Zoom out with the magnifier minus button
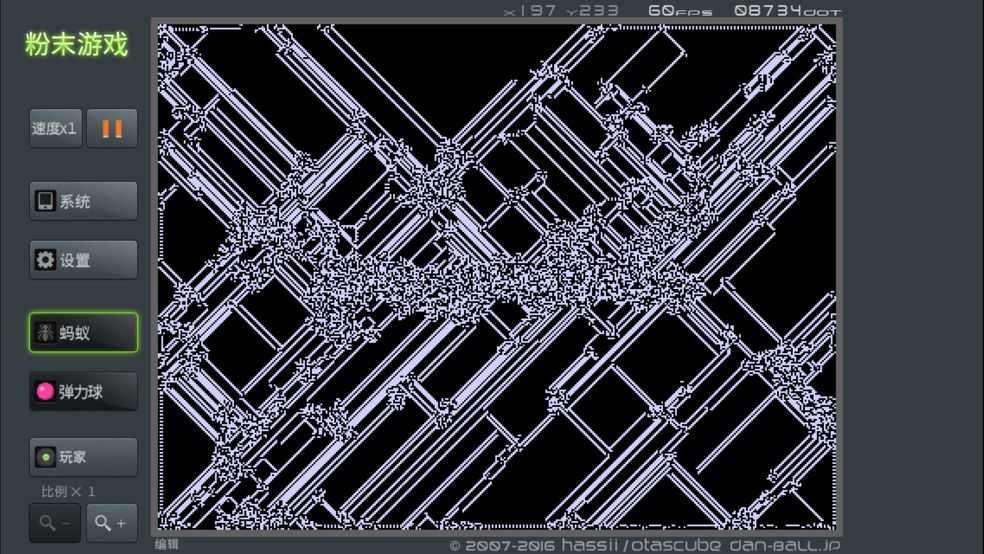 (x=55, y=522)
